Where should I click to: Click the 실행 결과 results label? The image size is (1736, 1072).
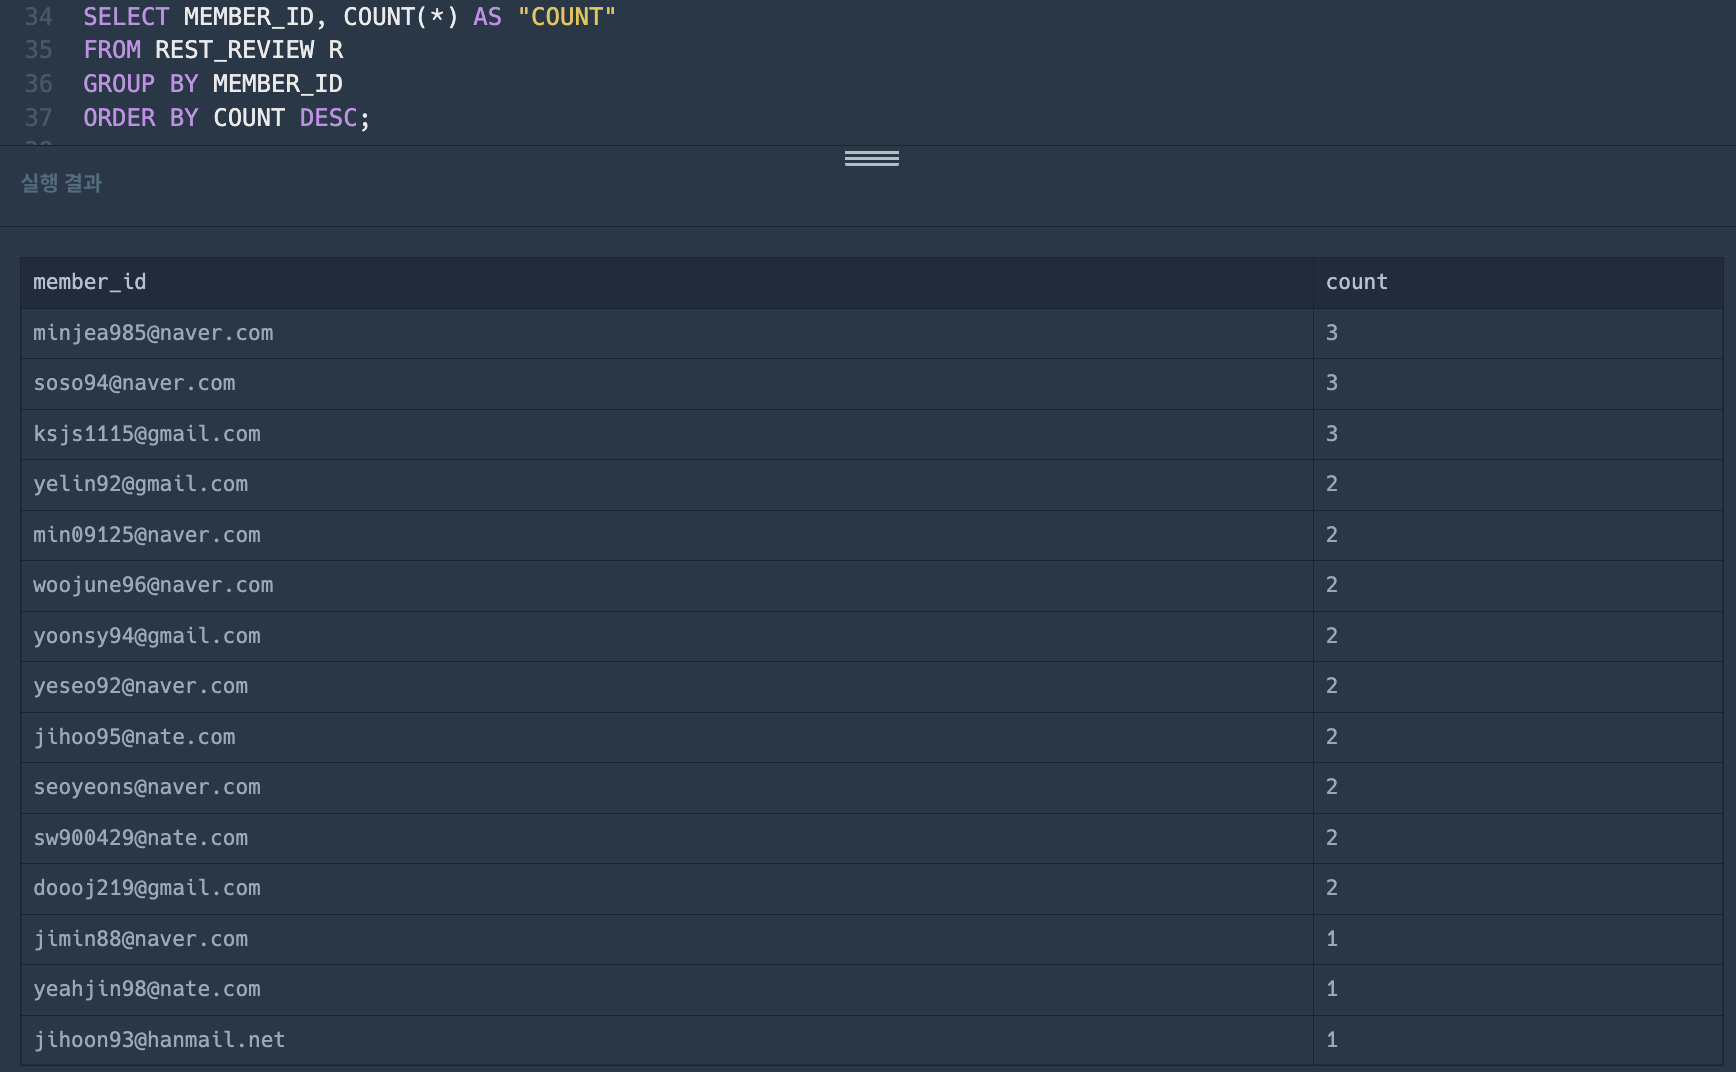[x=62, y=183]
